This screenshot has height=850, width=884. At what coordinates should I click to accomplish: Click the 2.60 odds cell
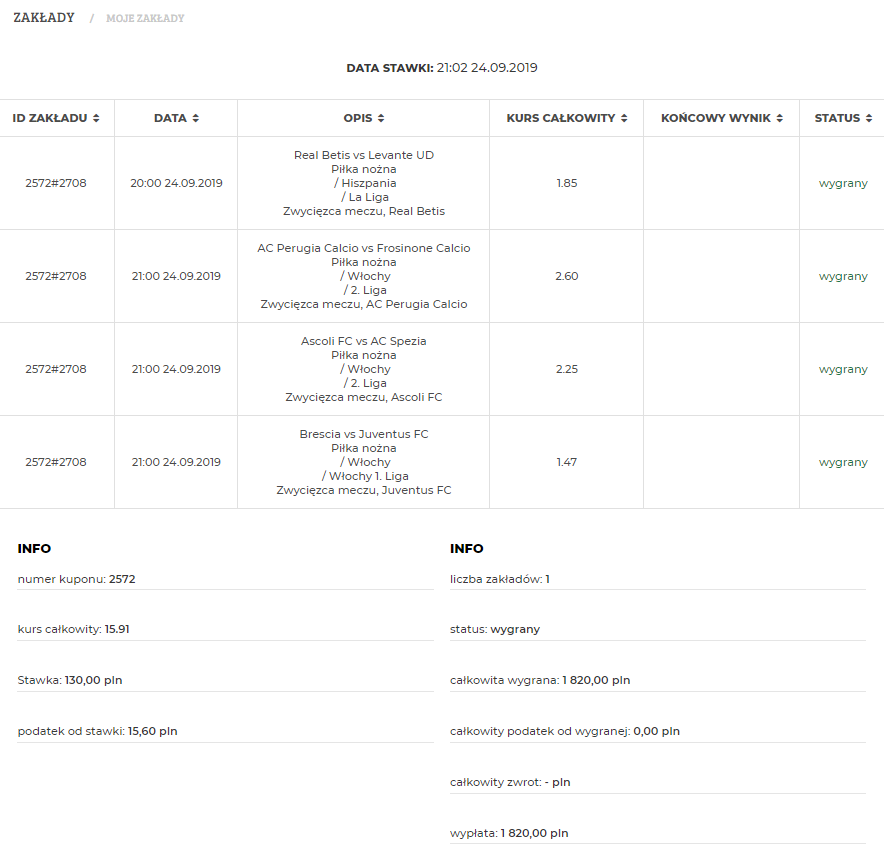tap(567, 276)
